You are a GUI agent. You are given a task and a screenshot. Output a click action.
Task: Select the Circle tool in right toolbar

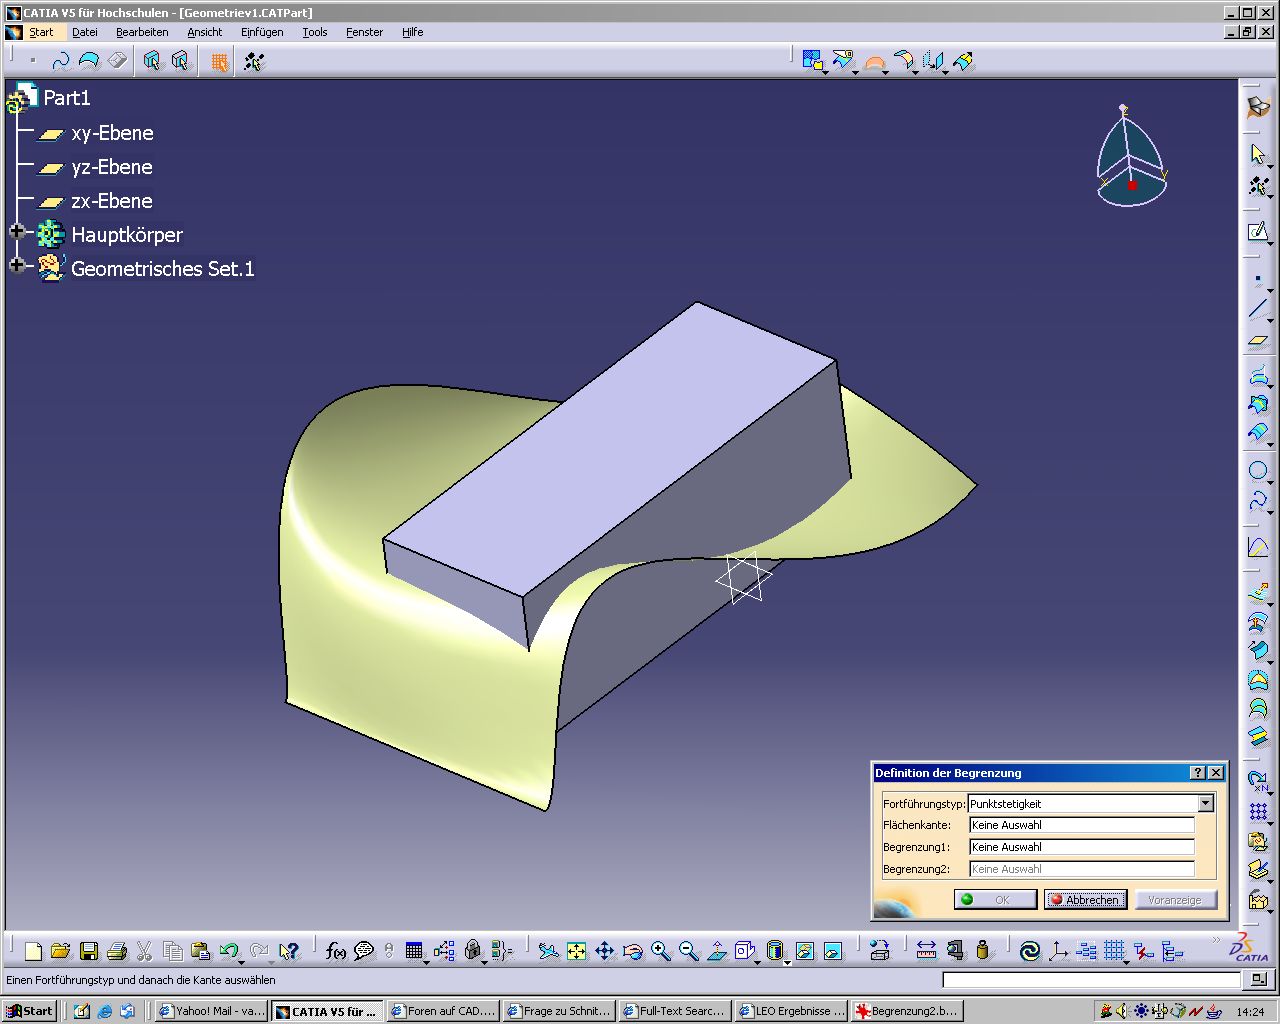click(1258, 470)
